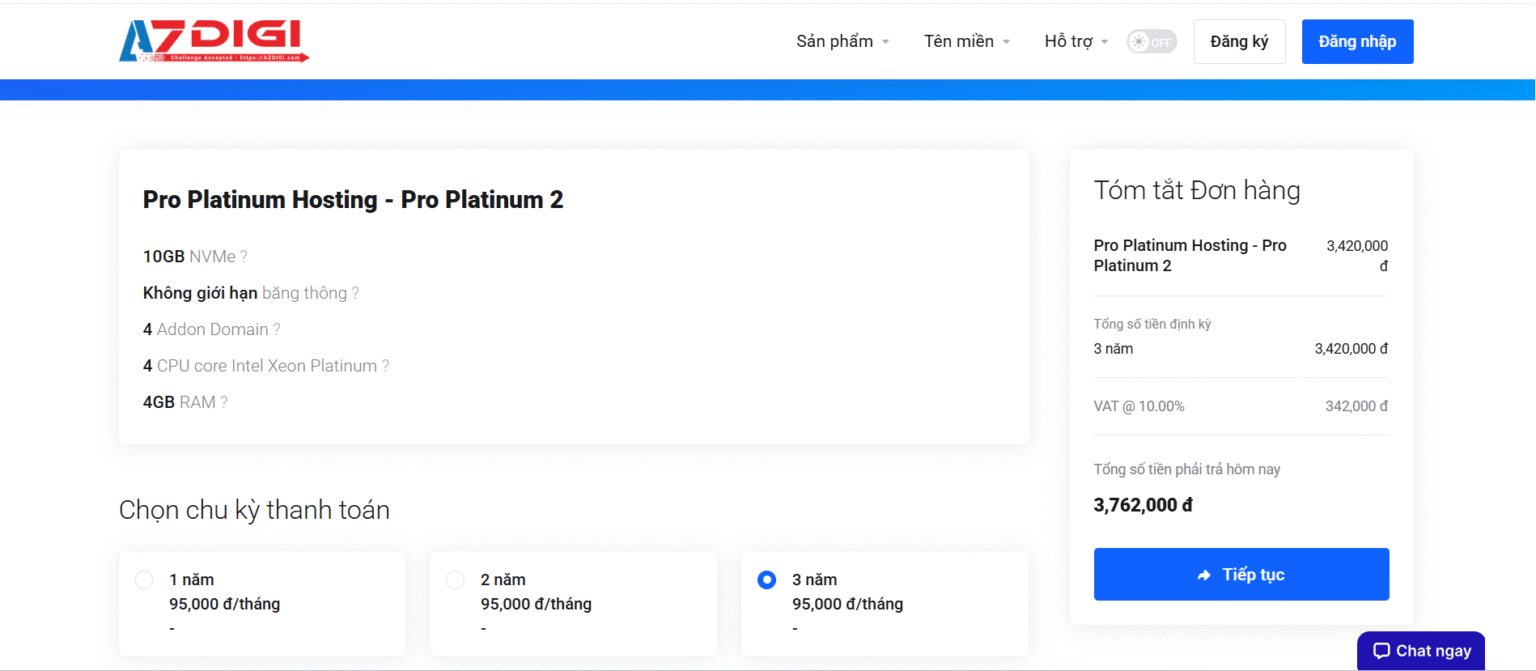
Task: Click the Pro Platinum Hosting product title
Action: click(353, 200)
